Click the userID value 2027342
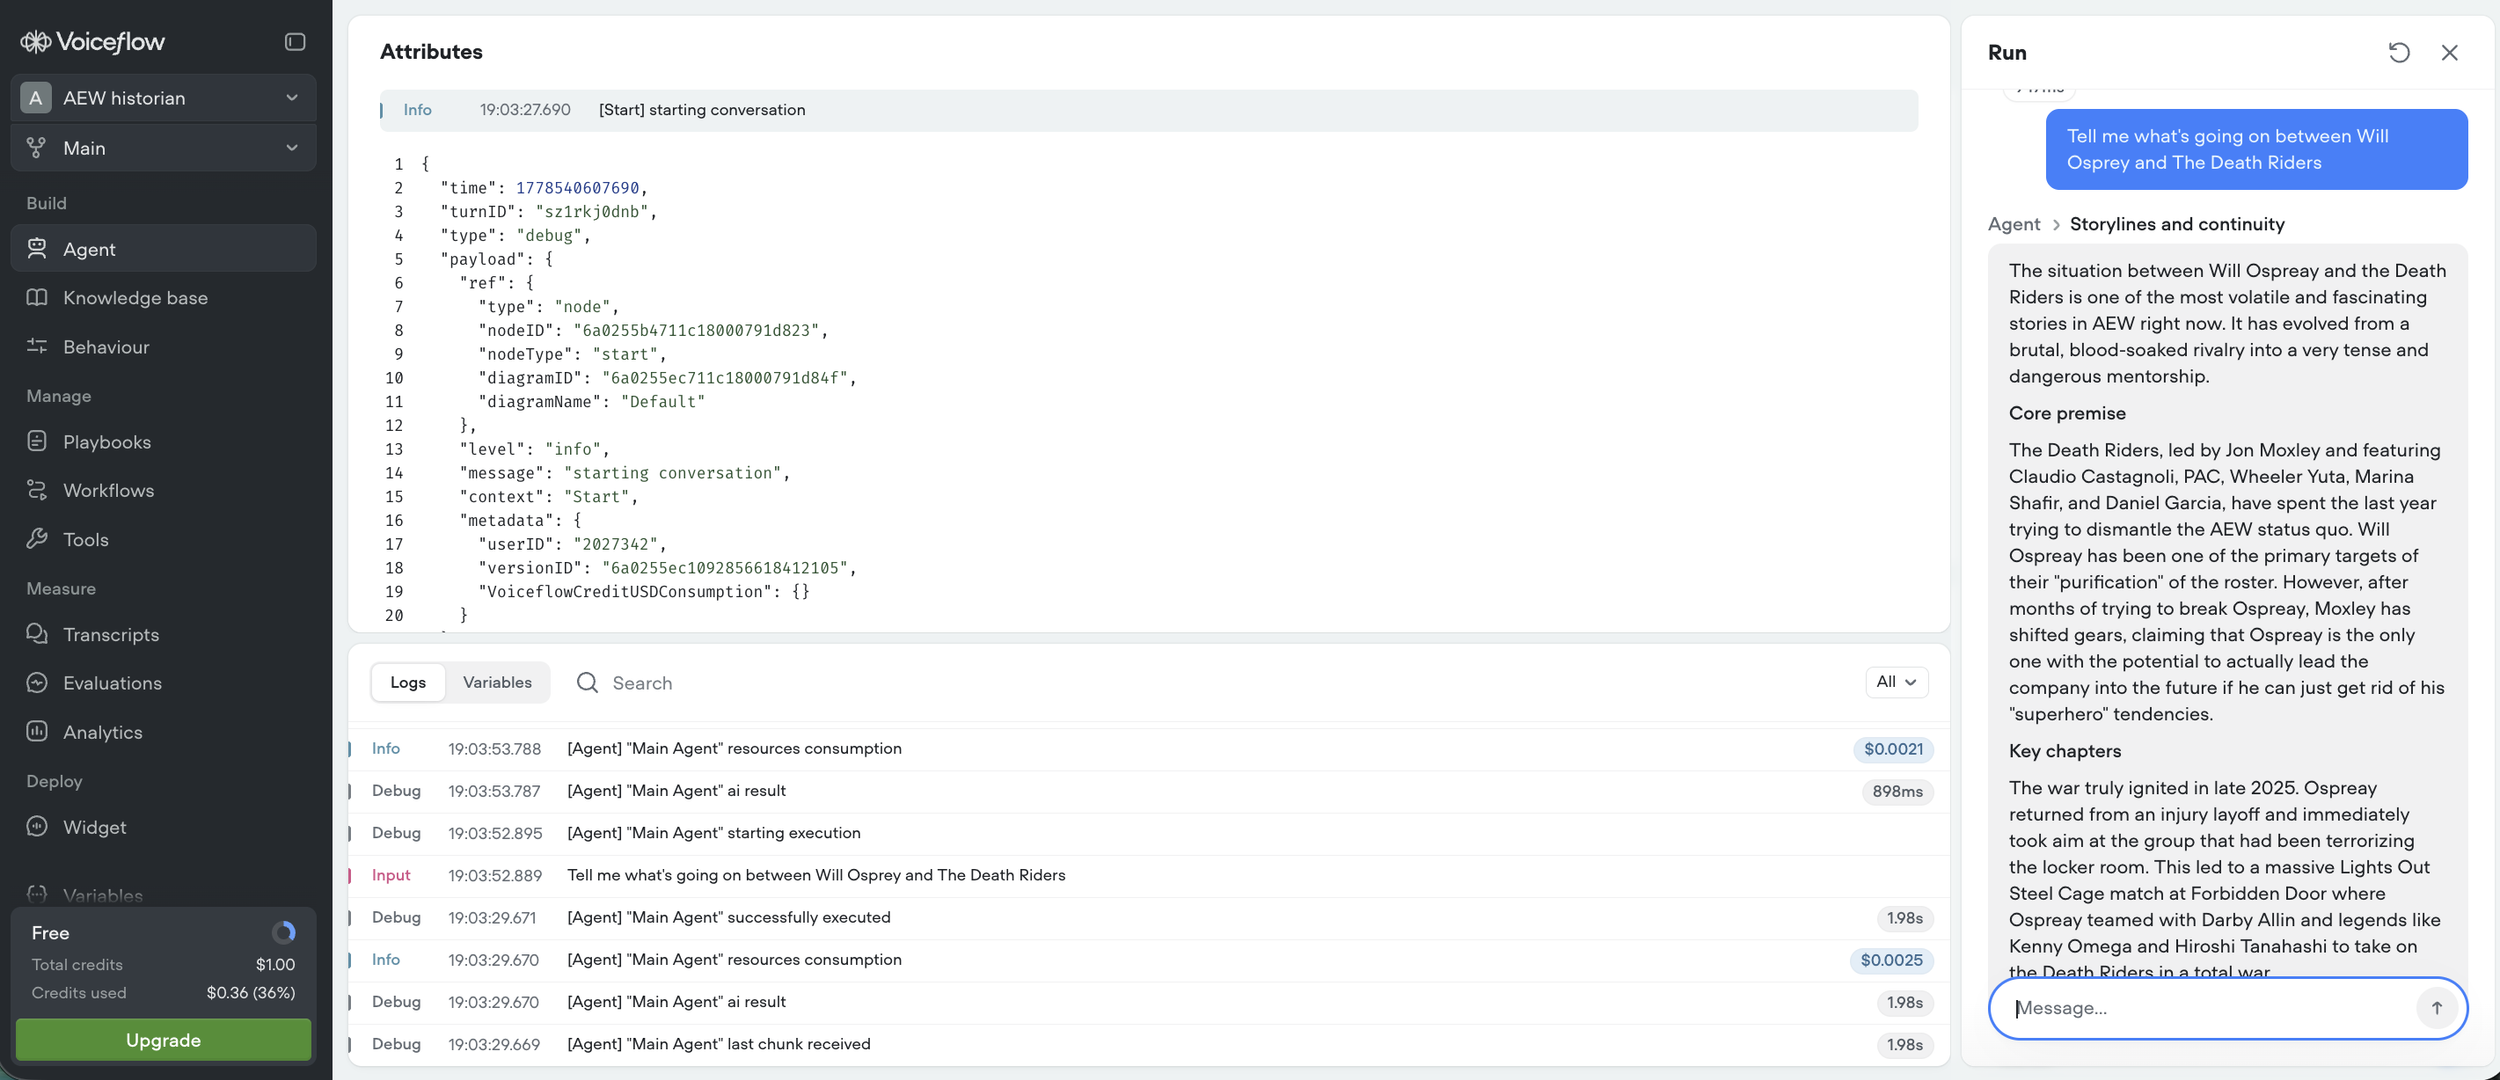The height and width of the screenshot is (1080, 2500). tap(615, 544)
